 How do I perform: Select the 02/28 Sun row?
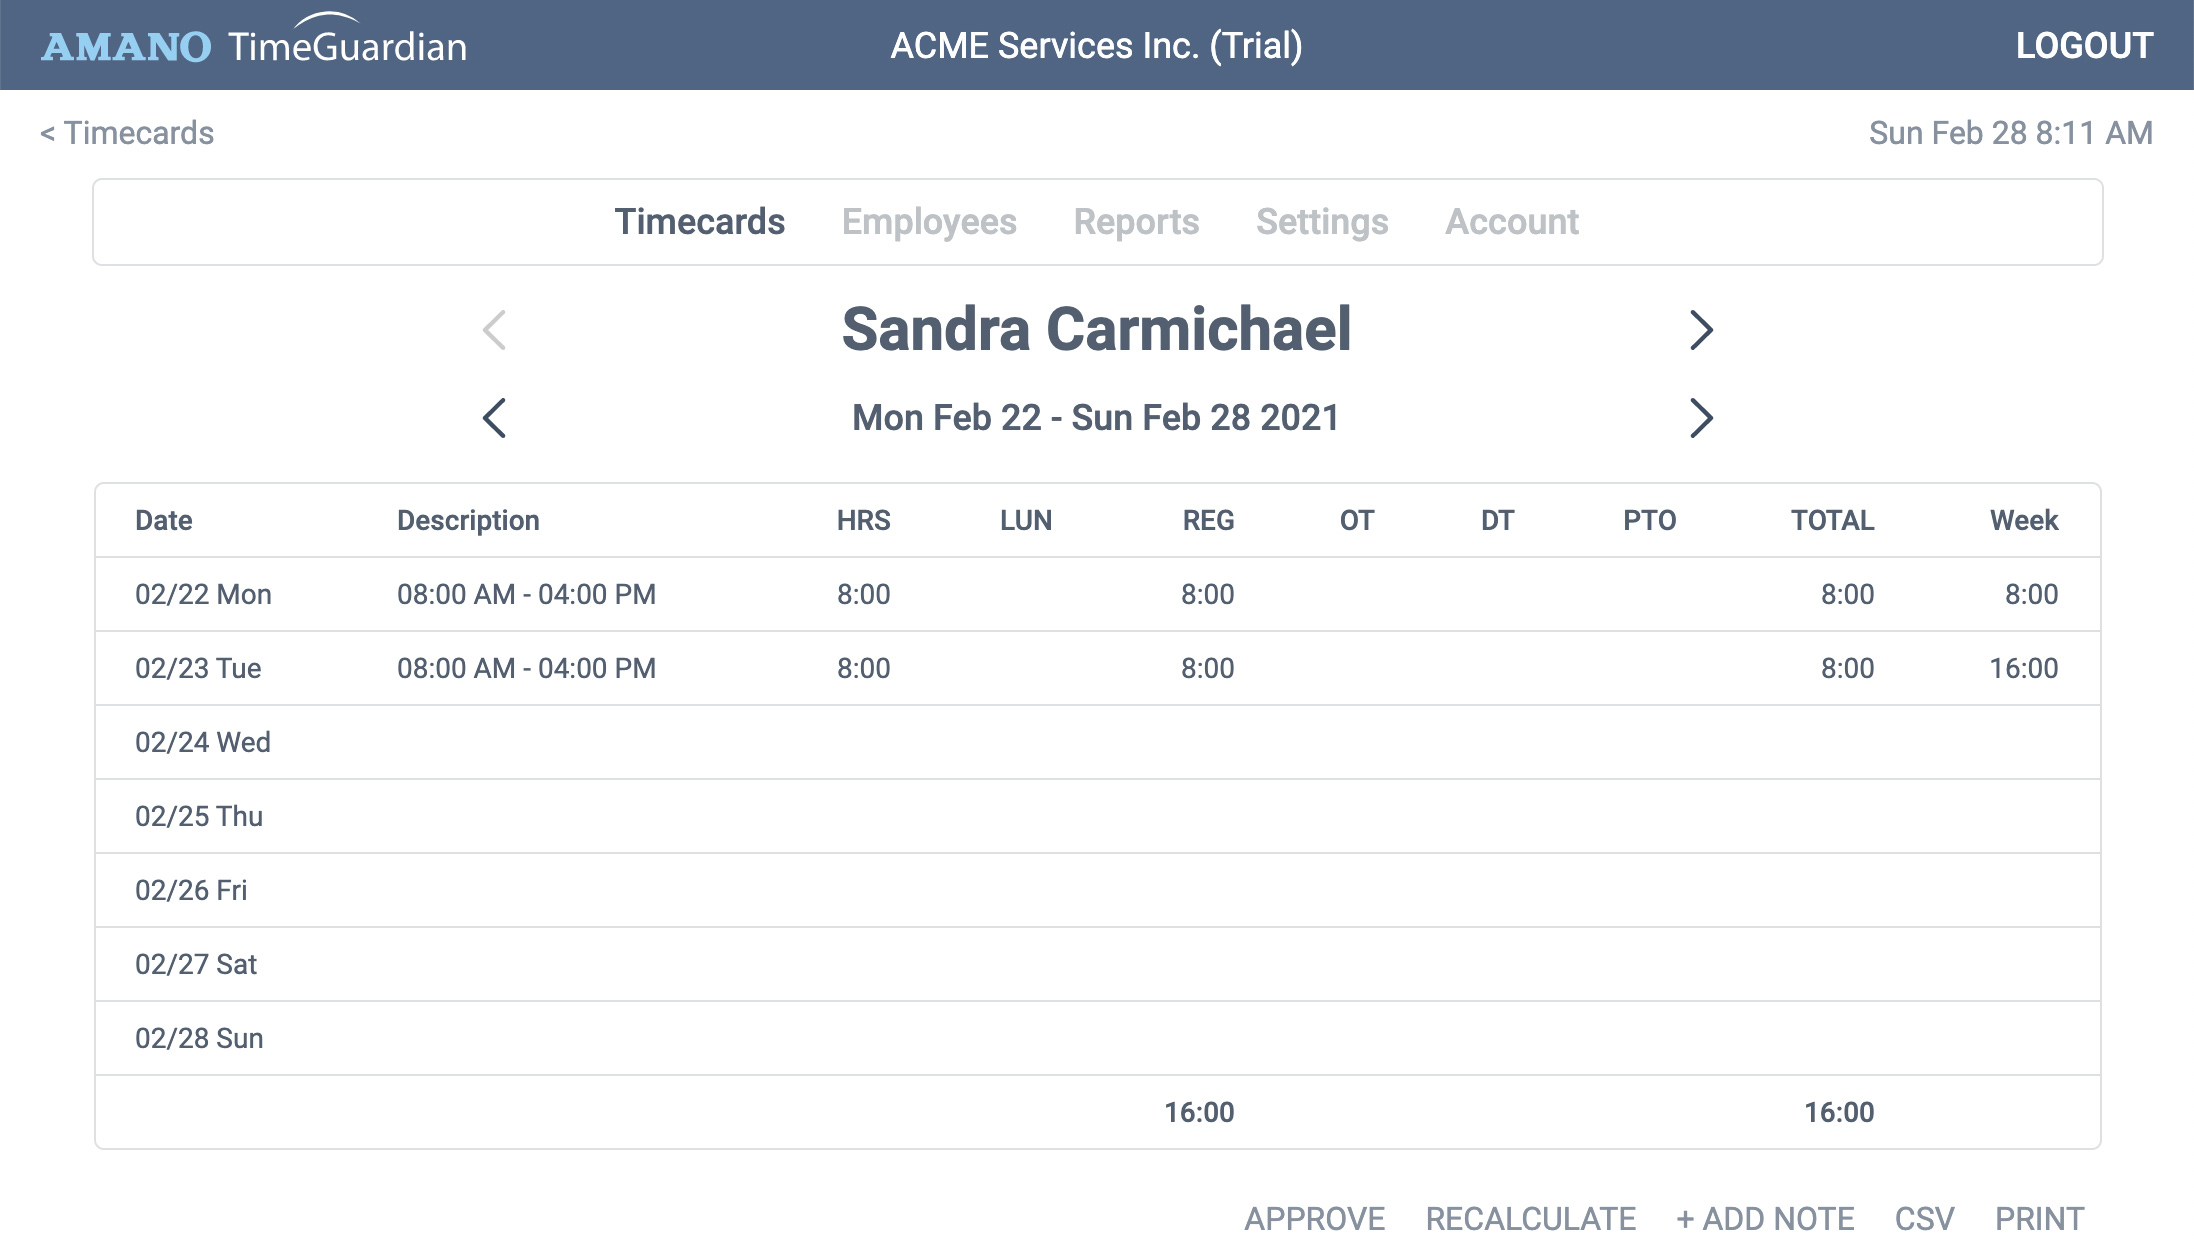point(1098,1038)
